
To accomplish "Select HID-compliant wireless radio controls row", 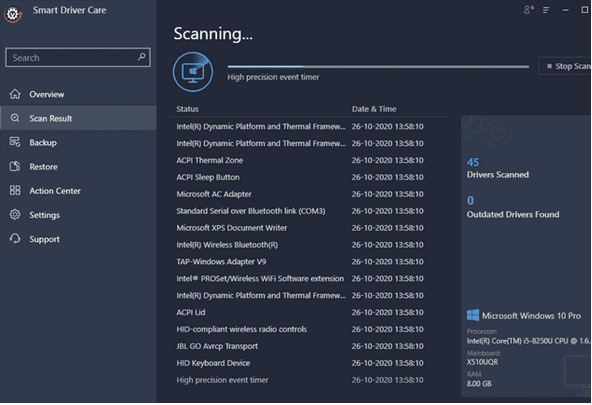I will (x=310, y=330).
